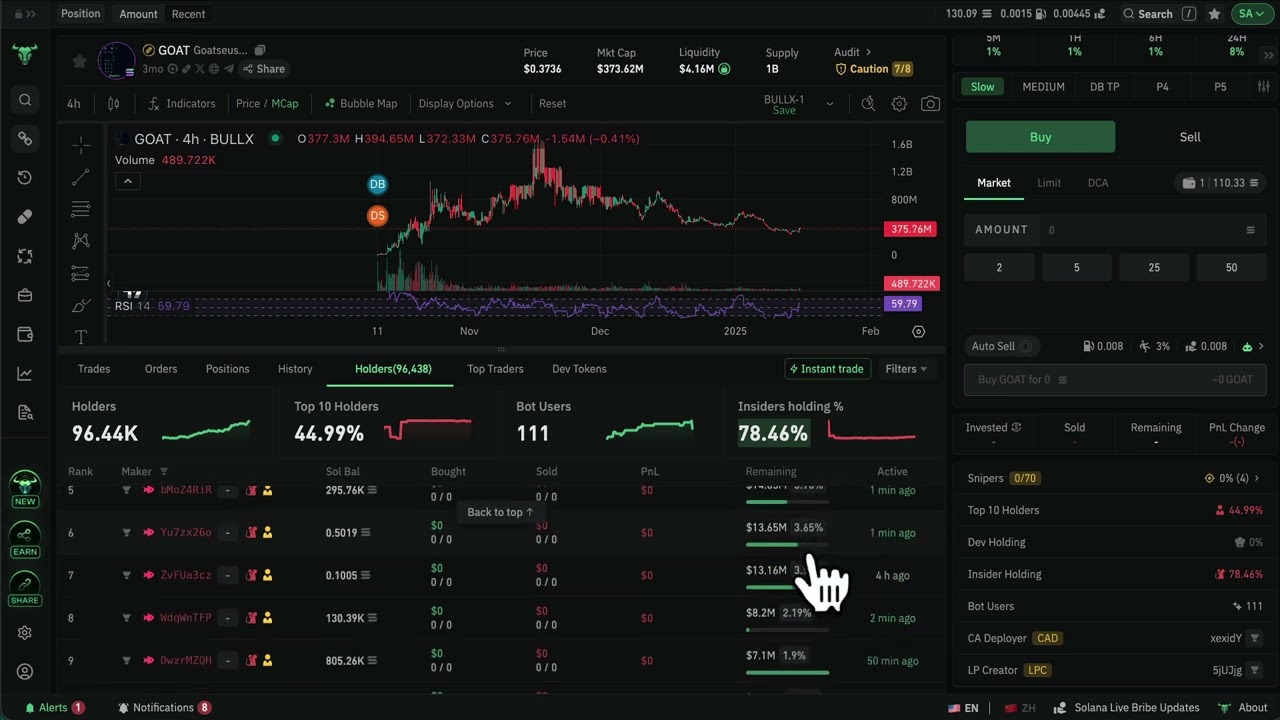The height and width of the screenshot is (720, 1280).
Task: Open the 4h timeframe selector
Action: 74,104
